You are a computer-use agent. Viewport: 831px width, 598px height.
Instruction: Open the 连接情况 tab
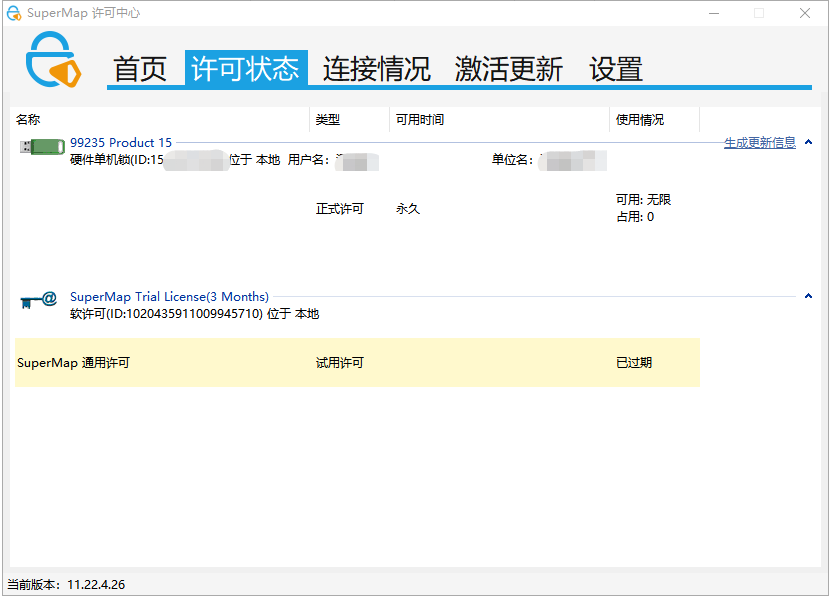click(x=376, y=69)
